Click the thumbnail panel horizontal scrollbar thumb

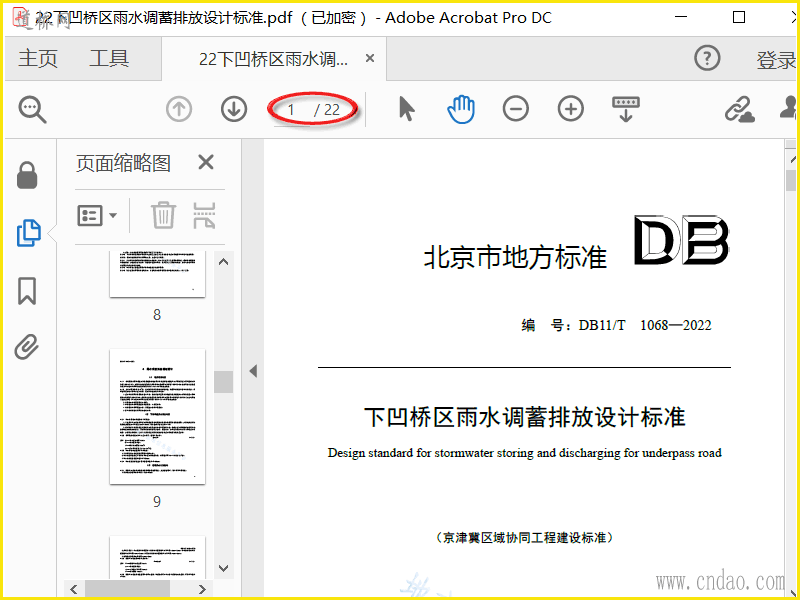[x=127, y=589]
